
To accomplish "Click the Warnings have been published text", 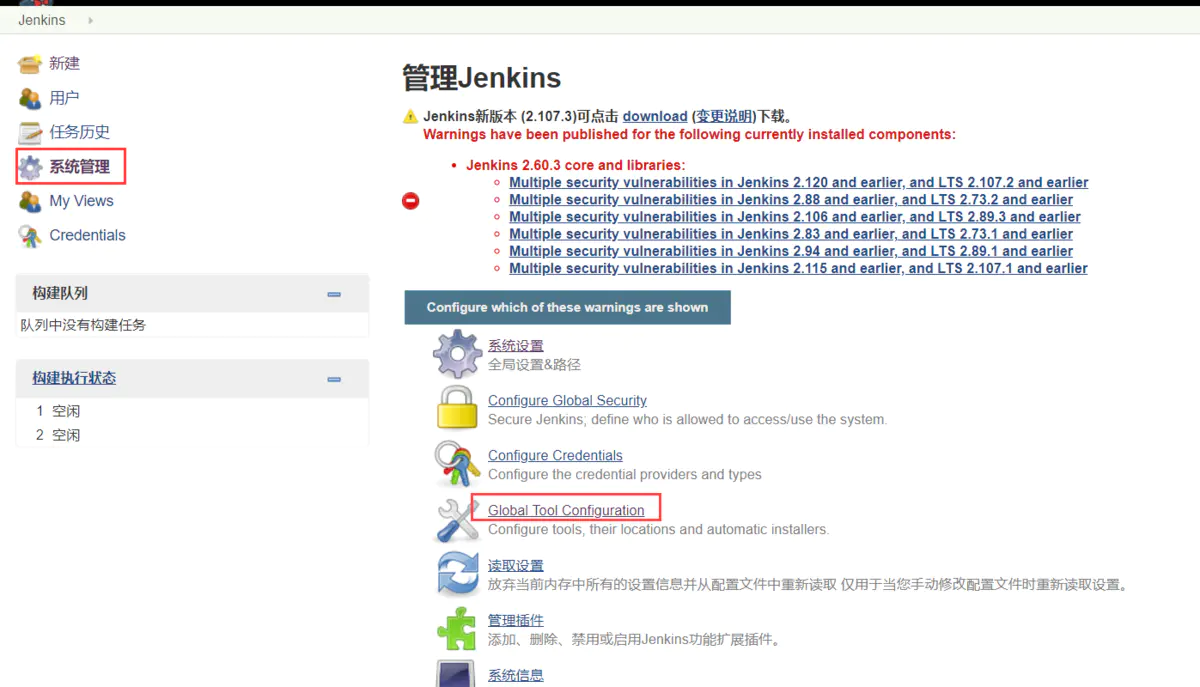I will 689,134.
